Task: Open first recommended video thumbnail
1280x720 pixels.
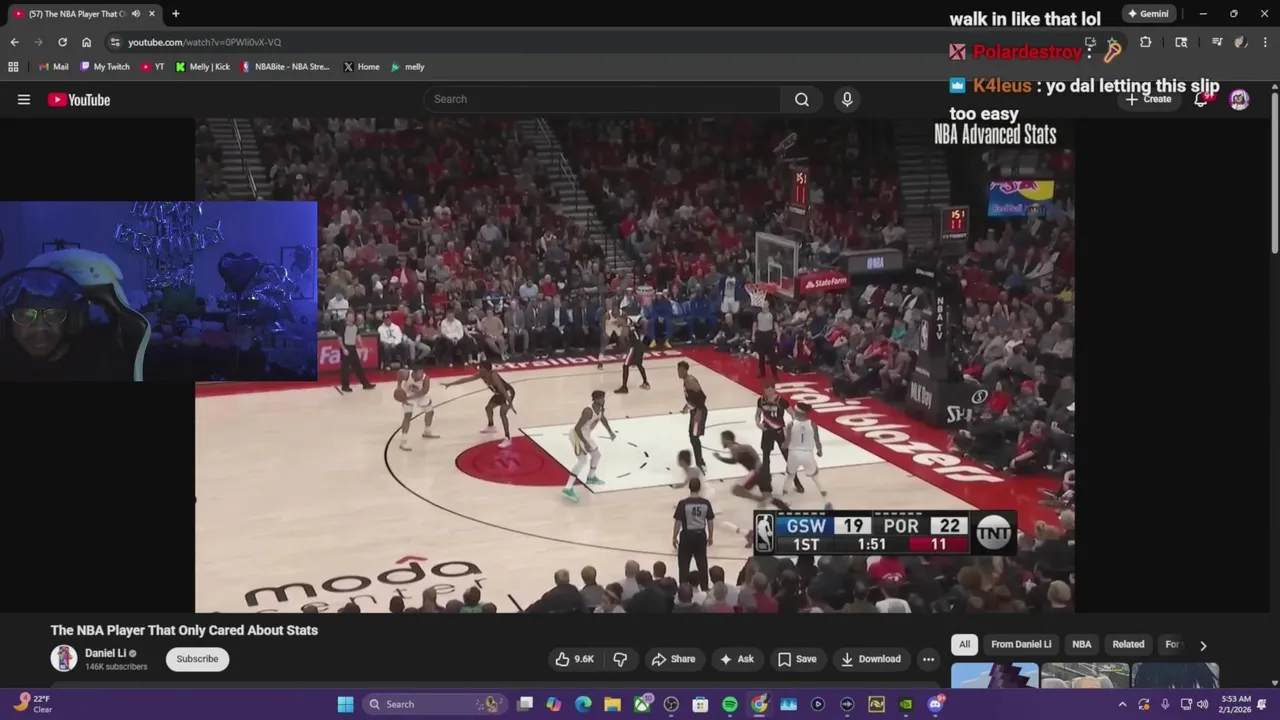Action: click(995, 676)
